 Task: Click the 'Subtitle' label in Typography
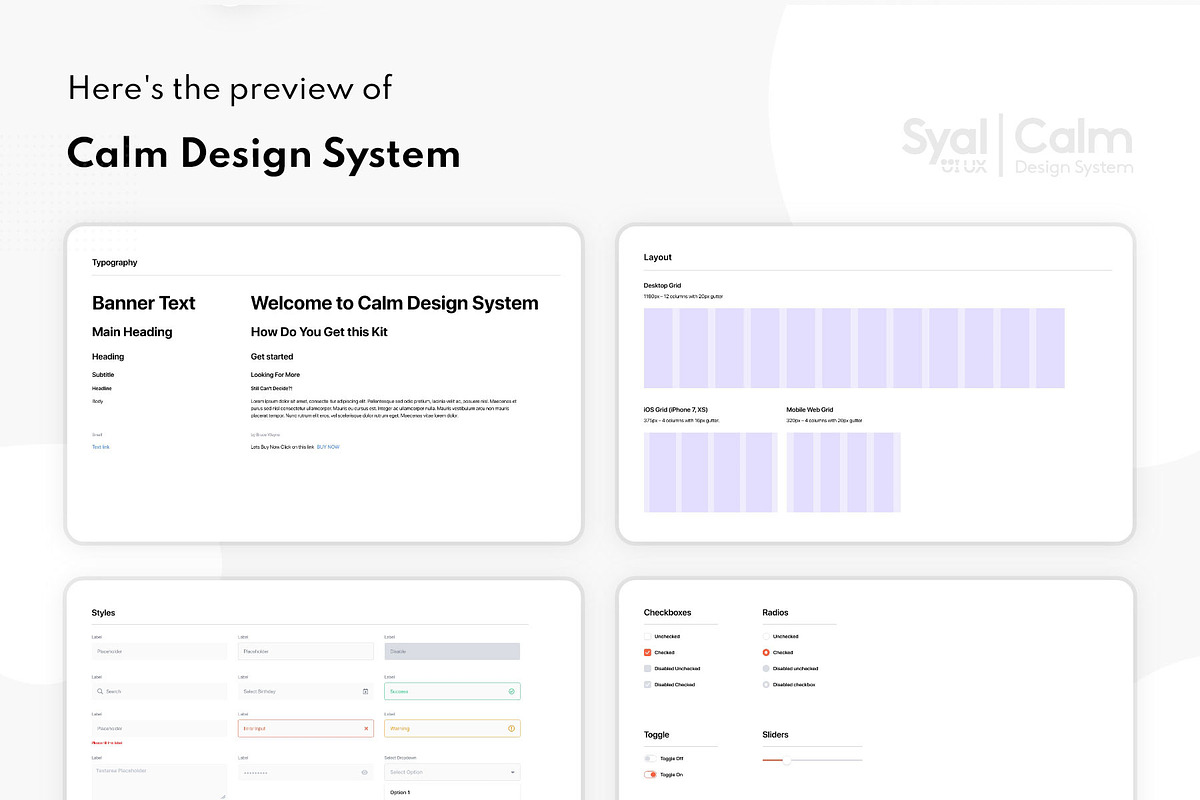click(x=103, y=375)
